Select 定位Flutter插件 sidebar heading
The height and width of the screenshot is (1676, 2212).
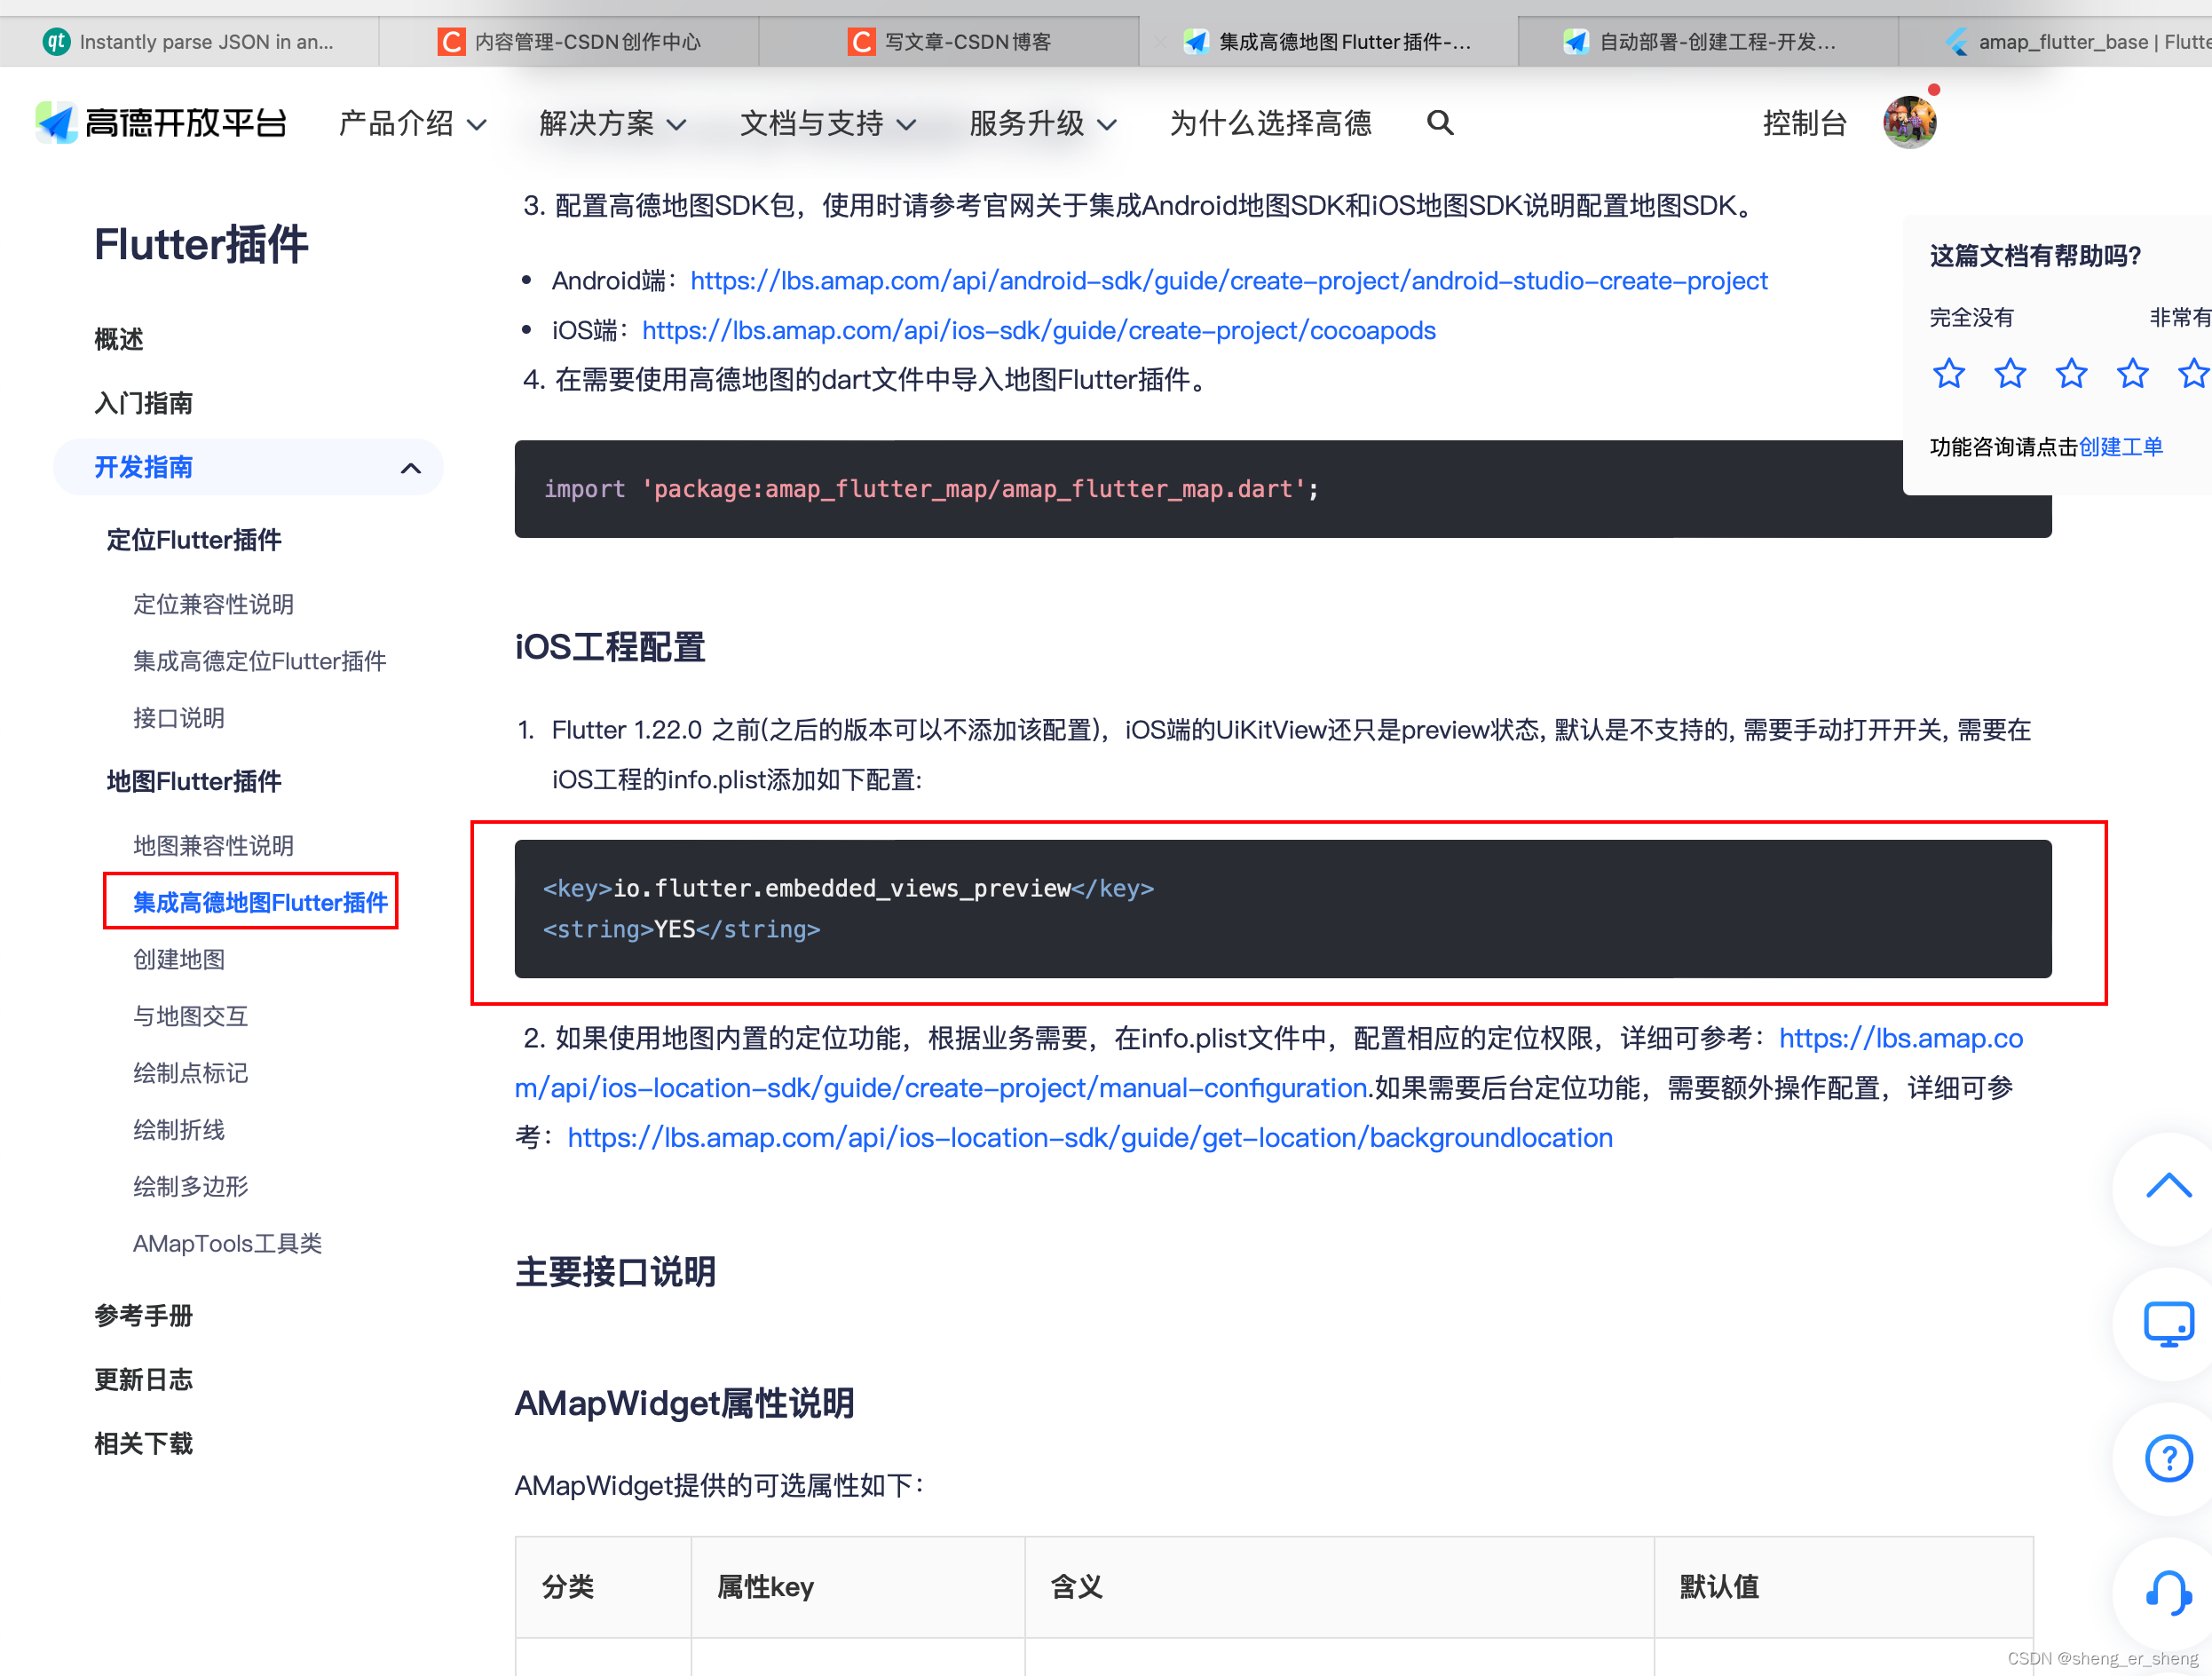194,540
